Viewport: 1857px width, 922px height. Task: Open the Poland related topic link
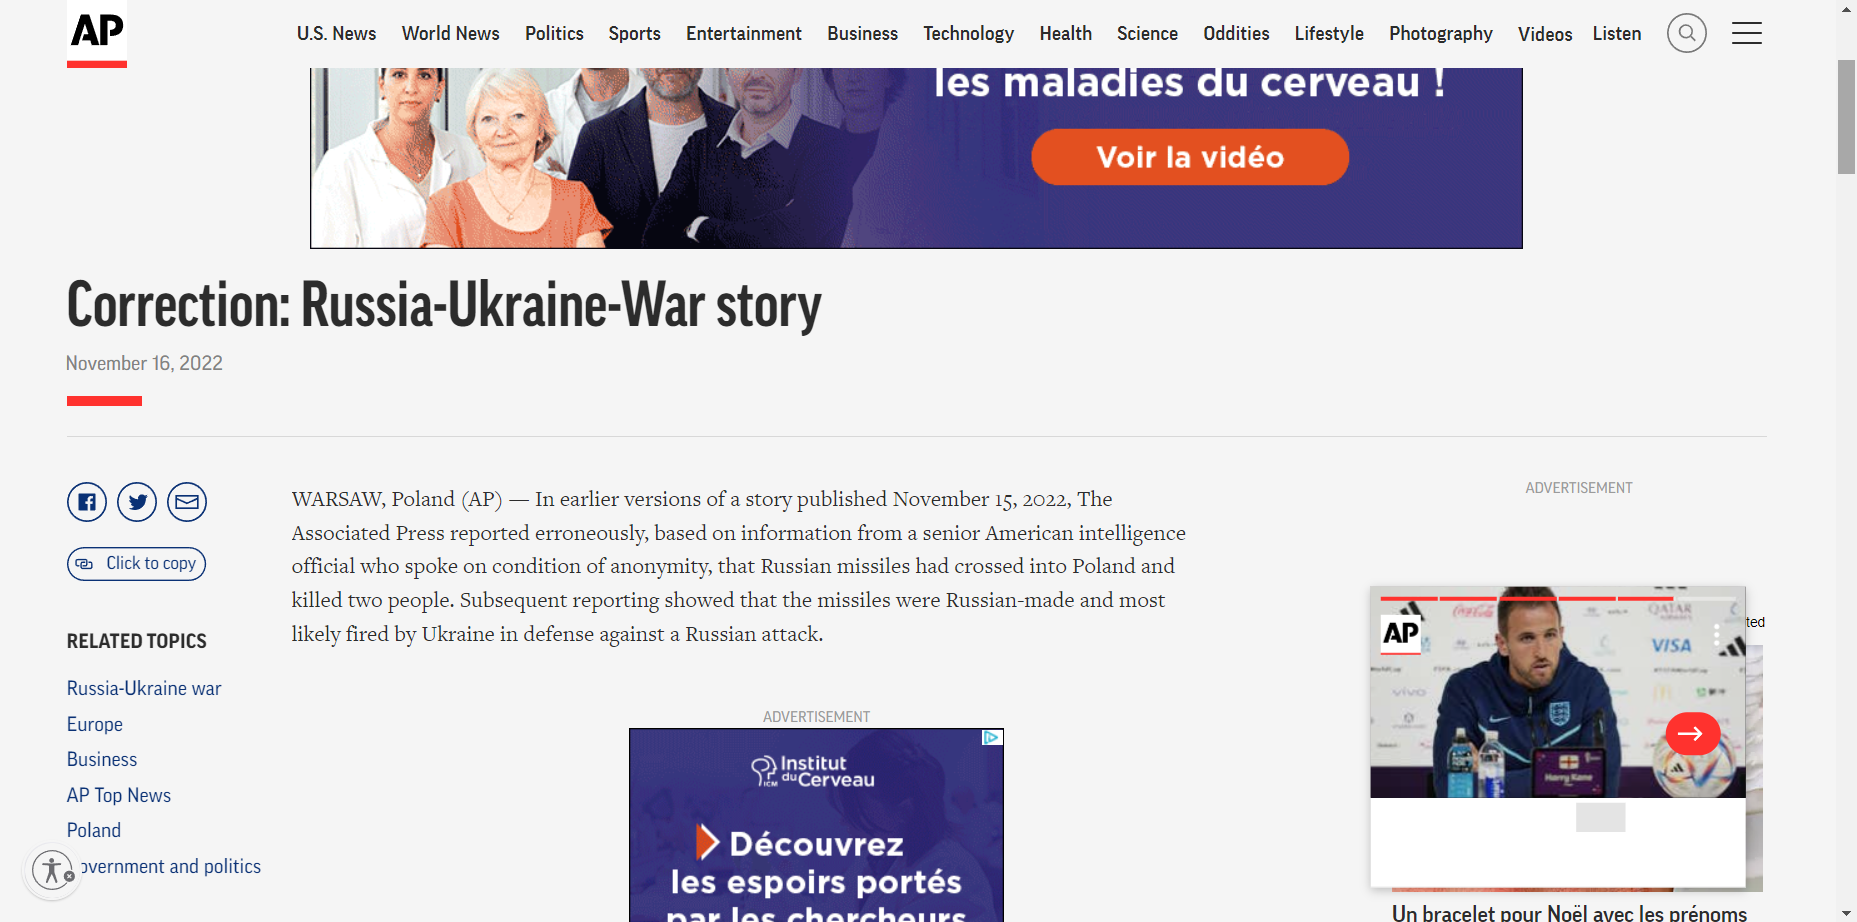(94, 831)
